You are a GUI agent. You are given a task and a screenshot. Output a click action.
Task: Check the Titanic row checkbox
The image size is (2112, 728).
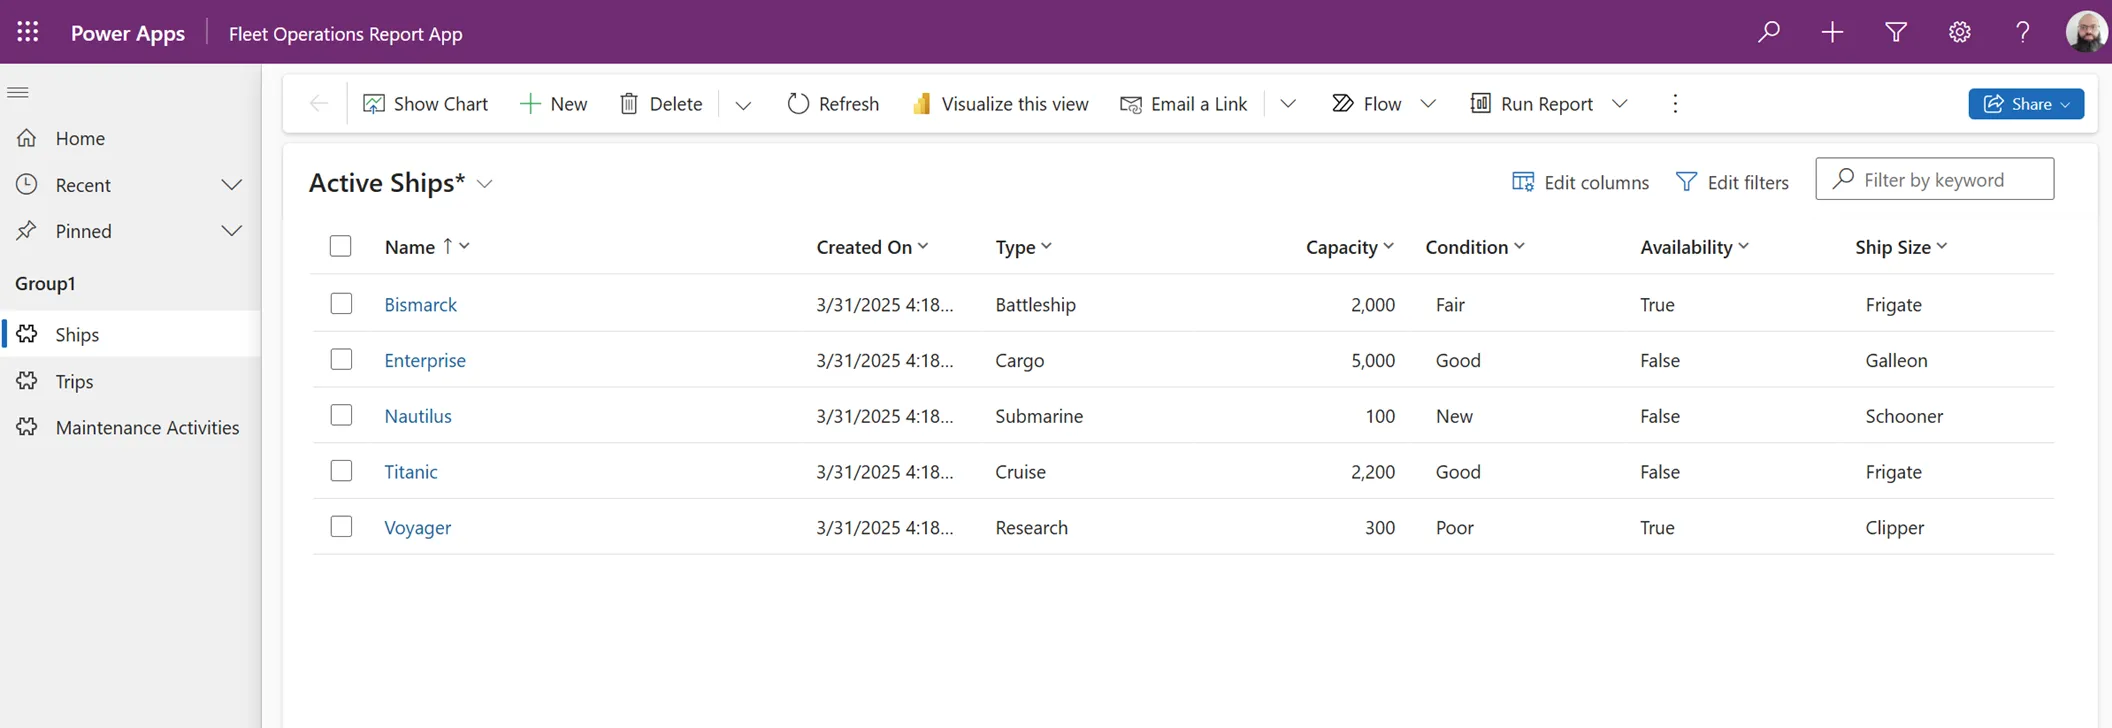coord(341,471)
